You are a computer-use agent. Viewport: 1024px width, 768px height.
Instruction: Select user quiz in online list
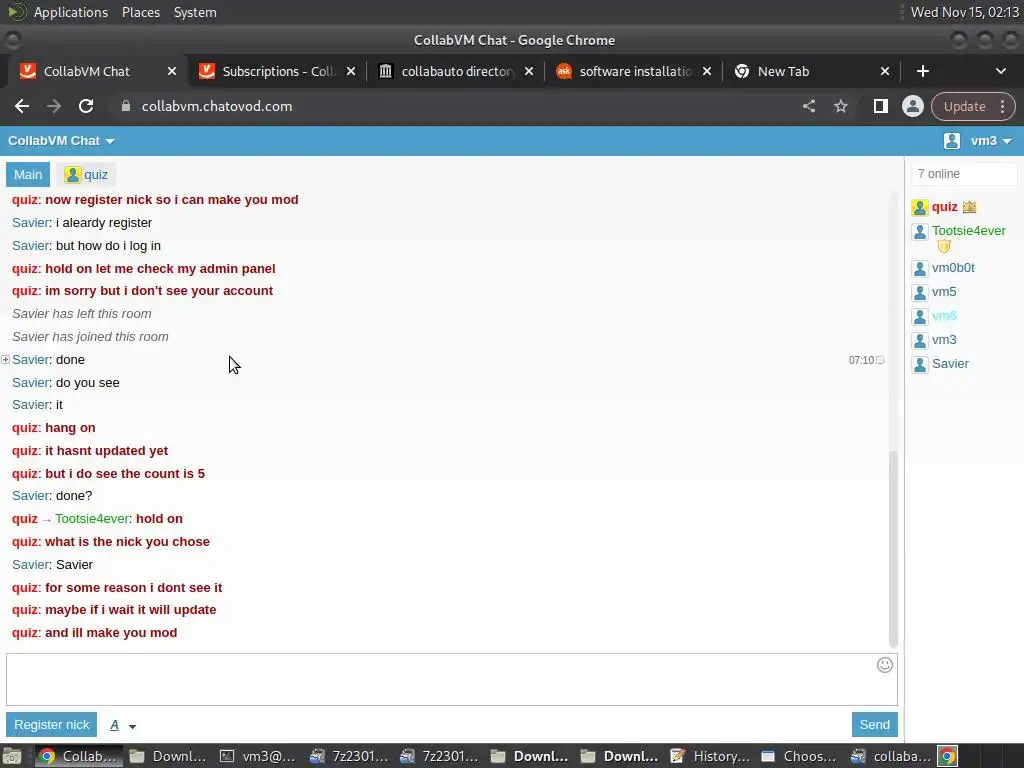coord(944,207)
